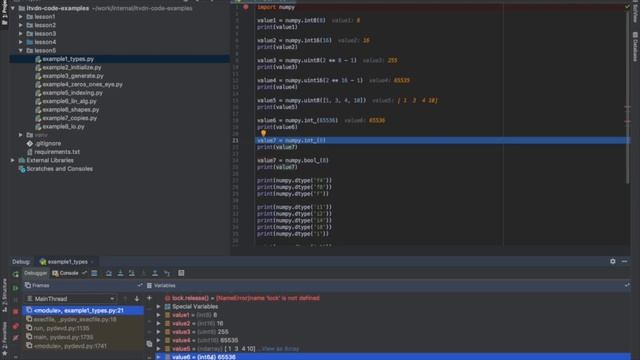640x360 pixels.
Task: Open the Database tool window tab
Action: 635,47
